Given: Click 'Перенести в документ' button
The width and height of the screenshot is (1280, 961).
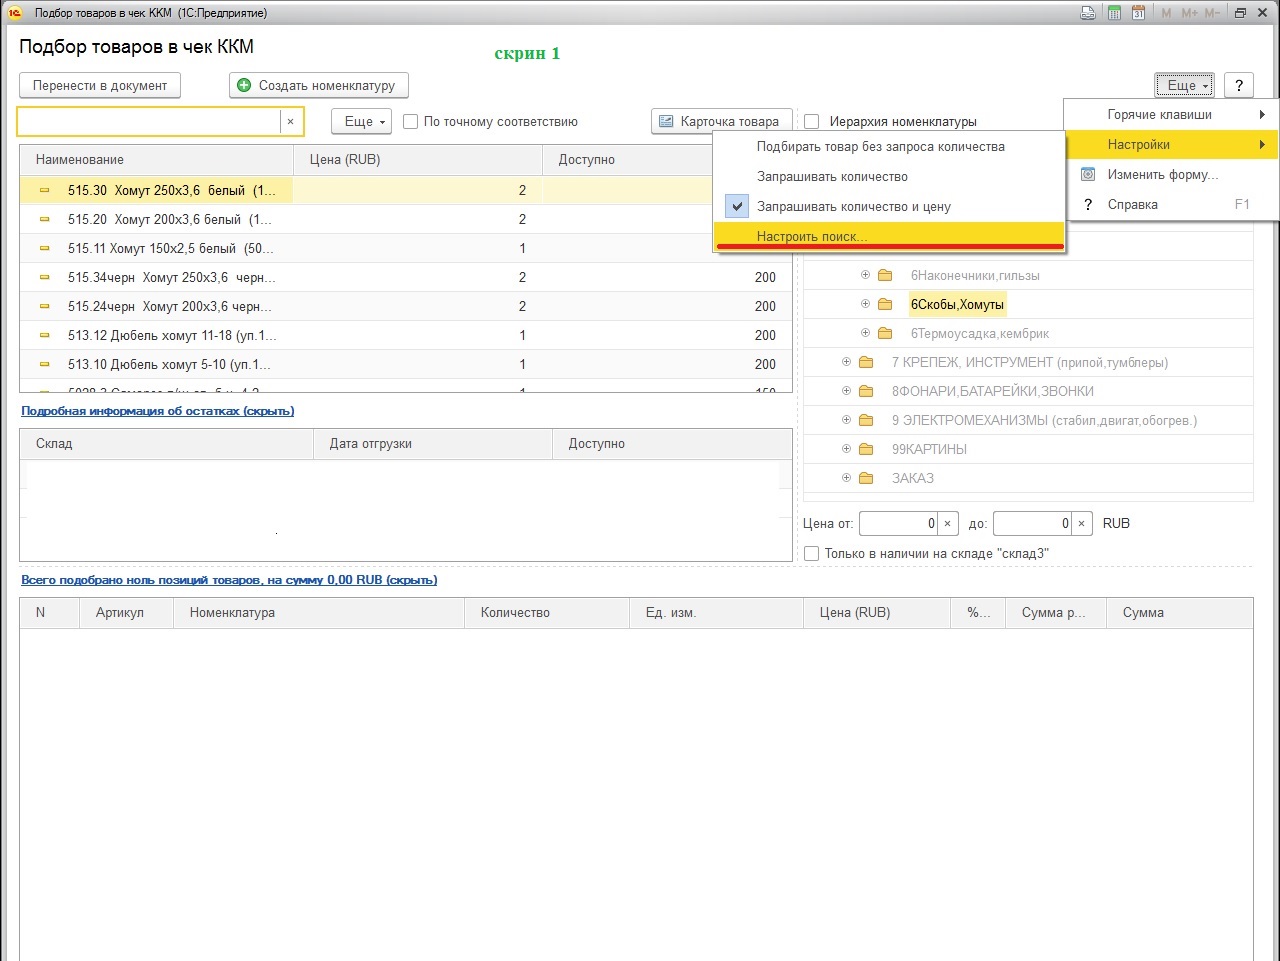Looking at the screenshot, I should 100,85.
